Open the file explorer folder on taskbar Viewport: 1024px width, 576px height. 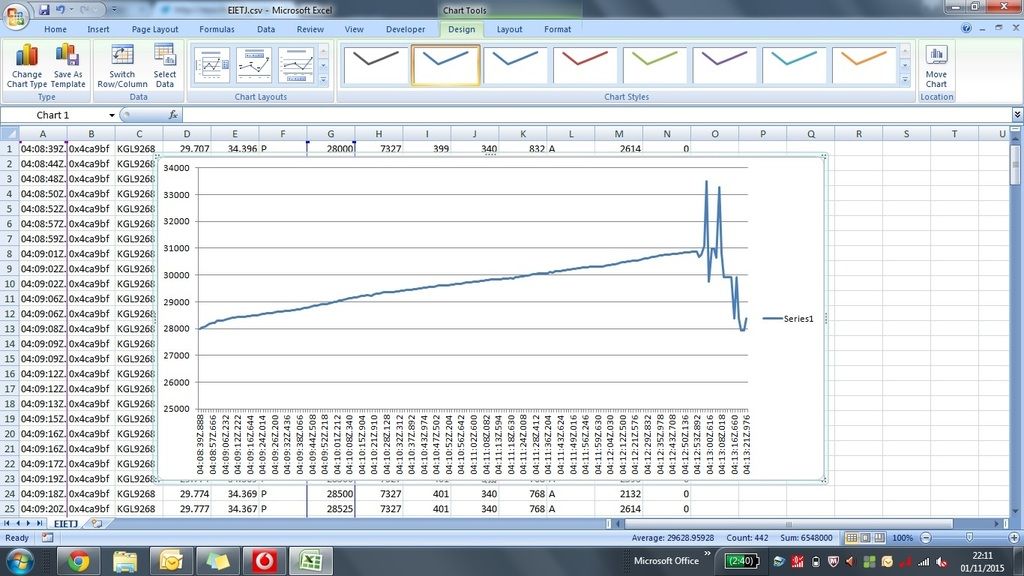pyautogui.click(x=125, y=561)
